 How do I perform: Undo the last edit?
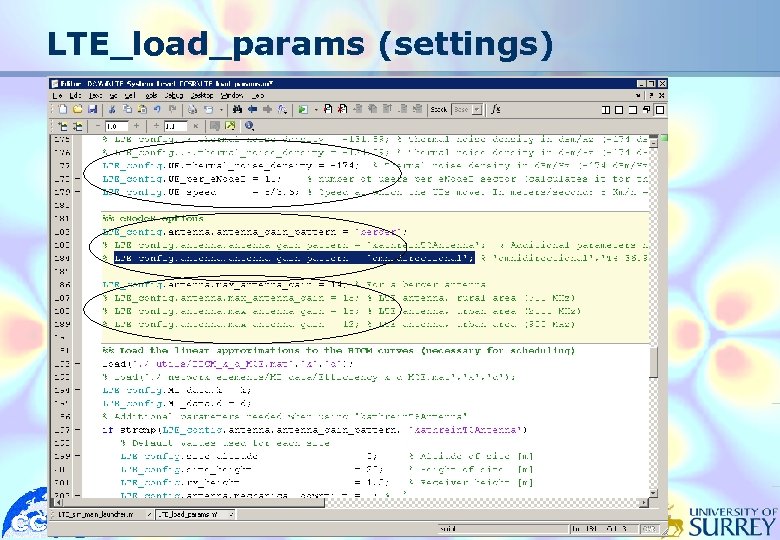point(157,110)
